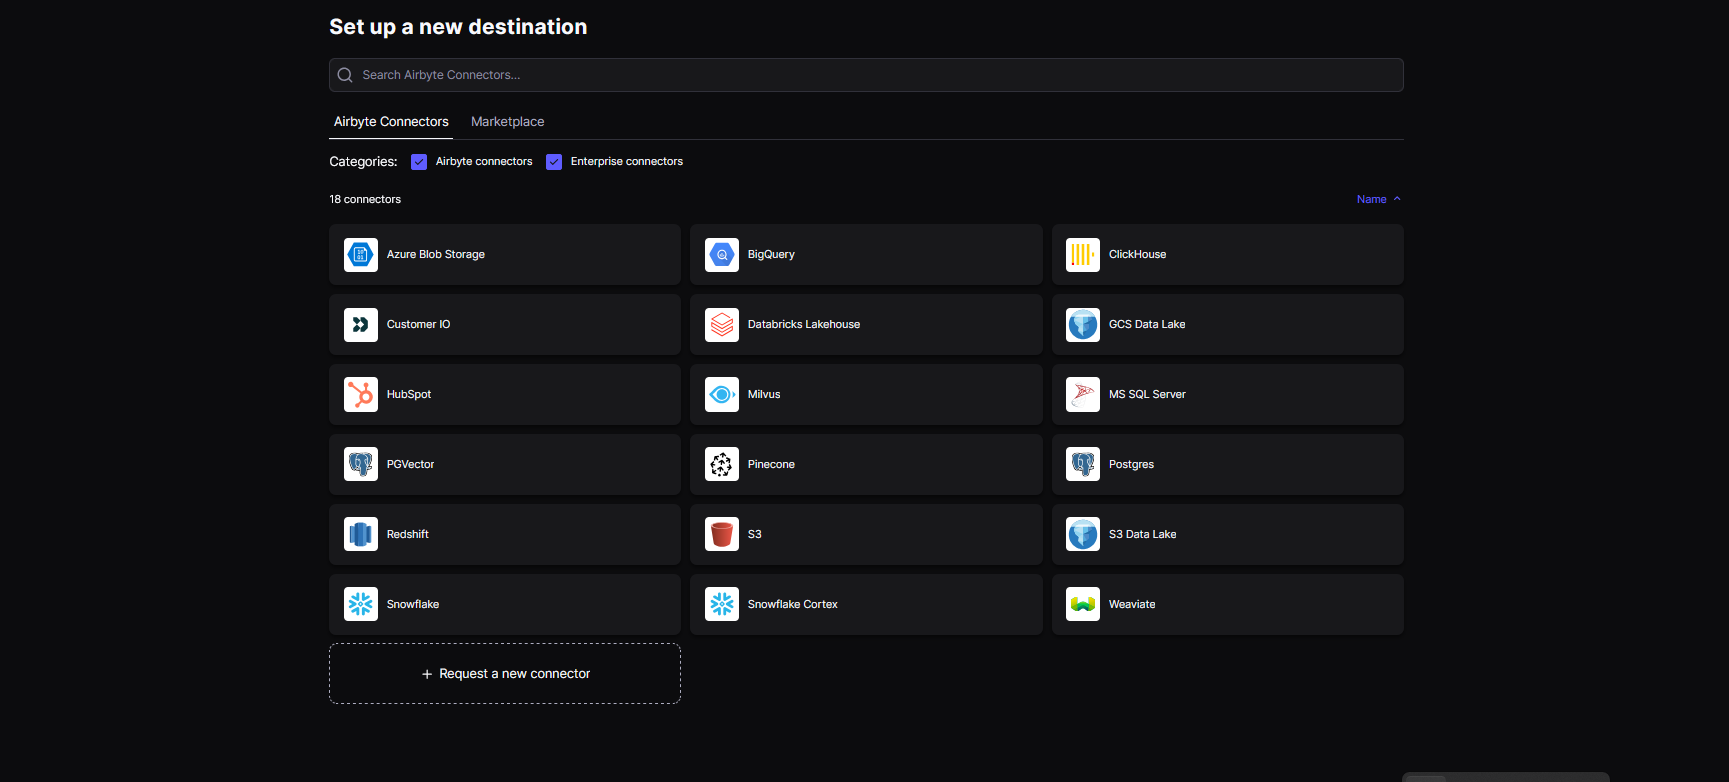Image resolution: width=1729 pixels, height=782 pixels.
Task: Select the Snowflake Cortex destination card
Action: click(866, 605)
